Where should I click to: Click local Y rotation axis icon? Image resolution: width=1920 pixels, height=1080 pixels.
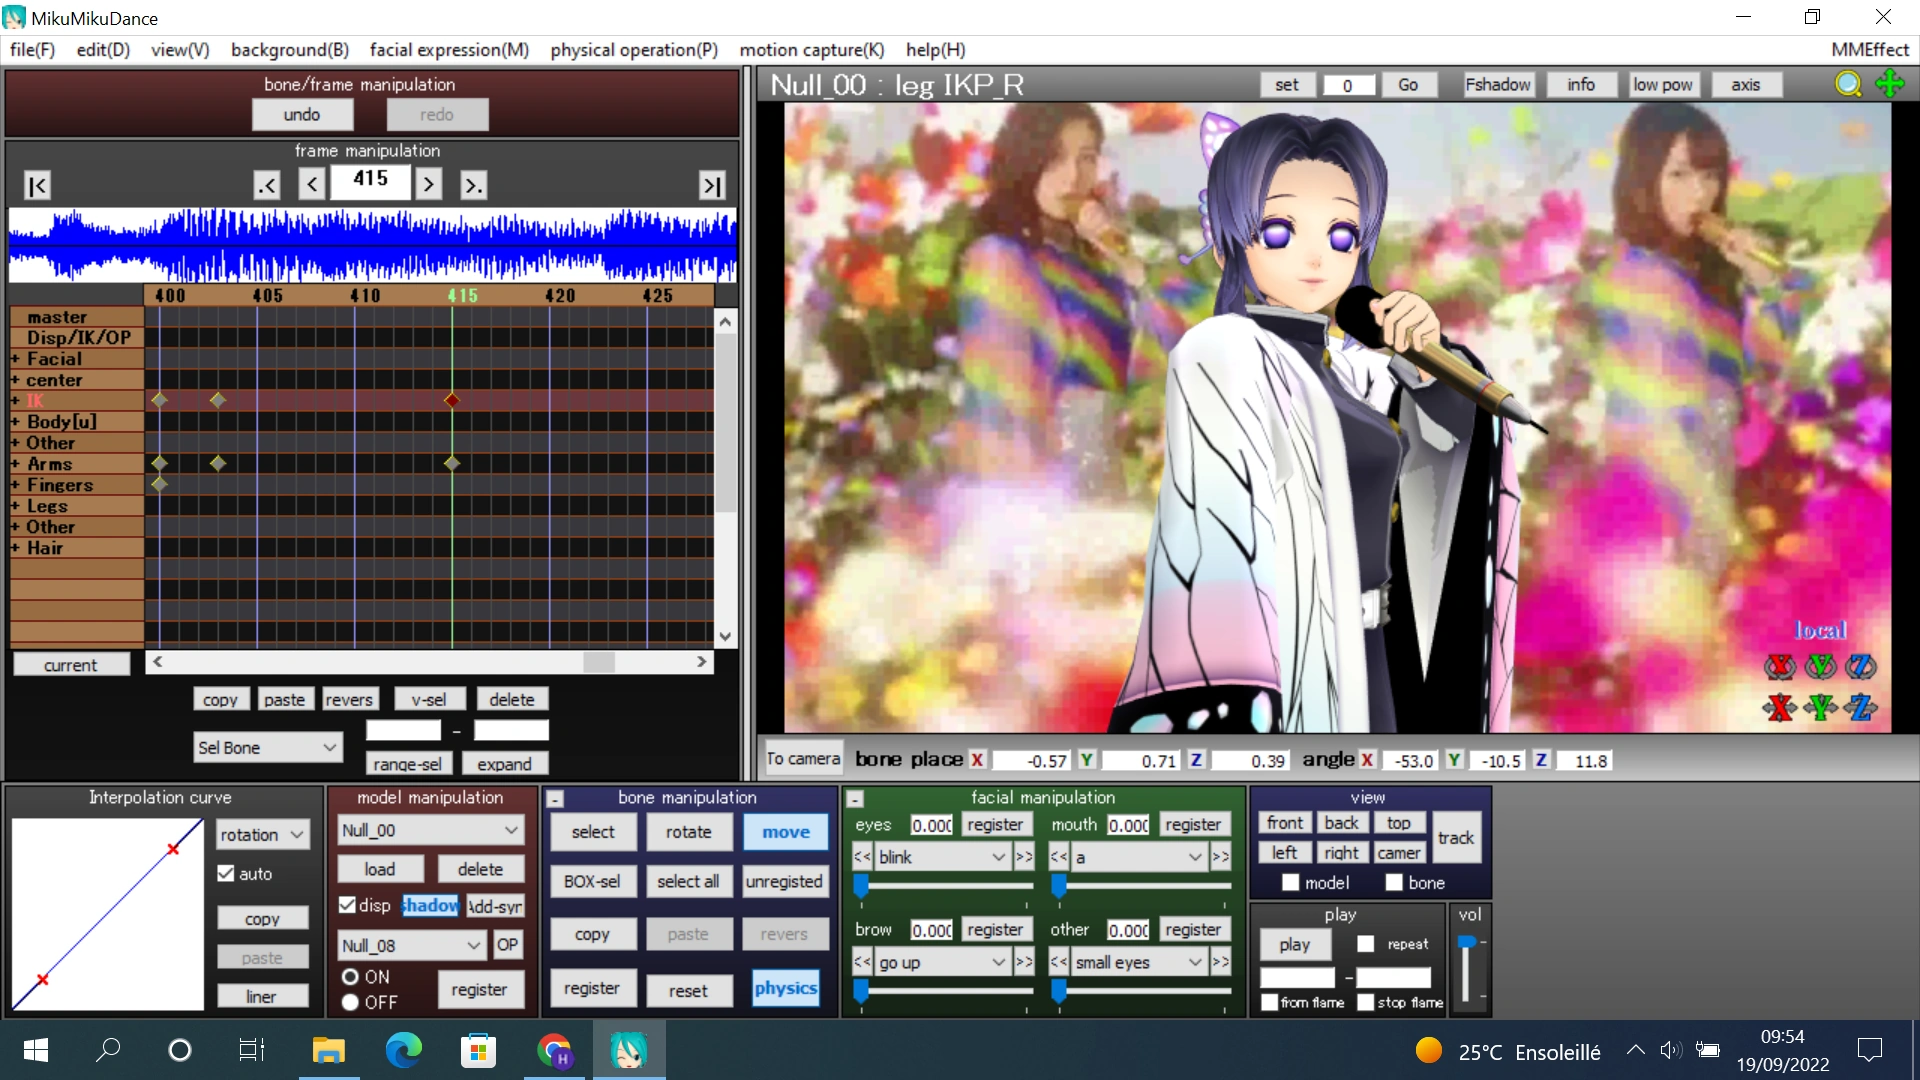pyautogui.click(x=1820, y=667)
